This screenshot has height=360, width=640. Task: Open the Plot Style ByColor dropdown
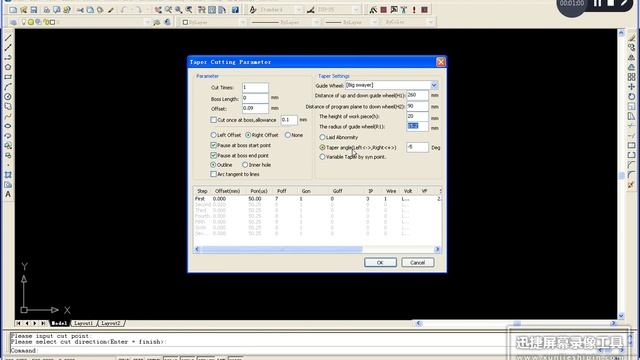click(x=431, y=22)
